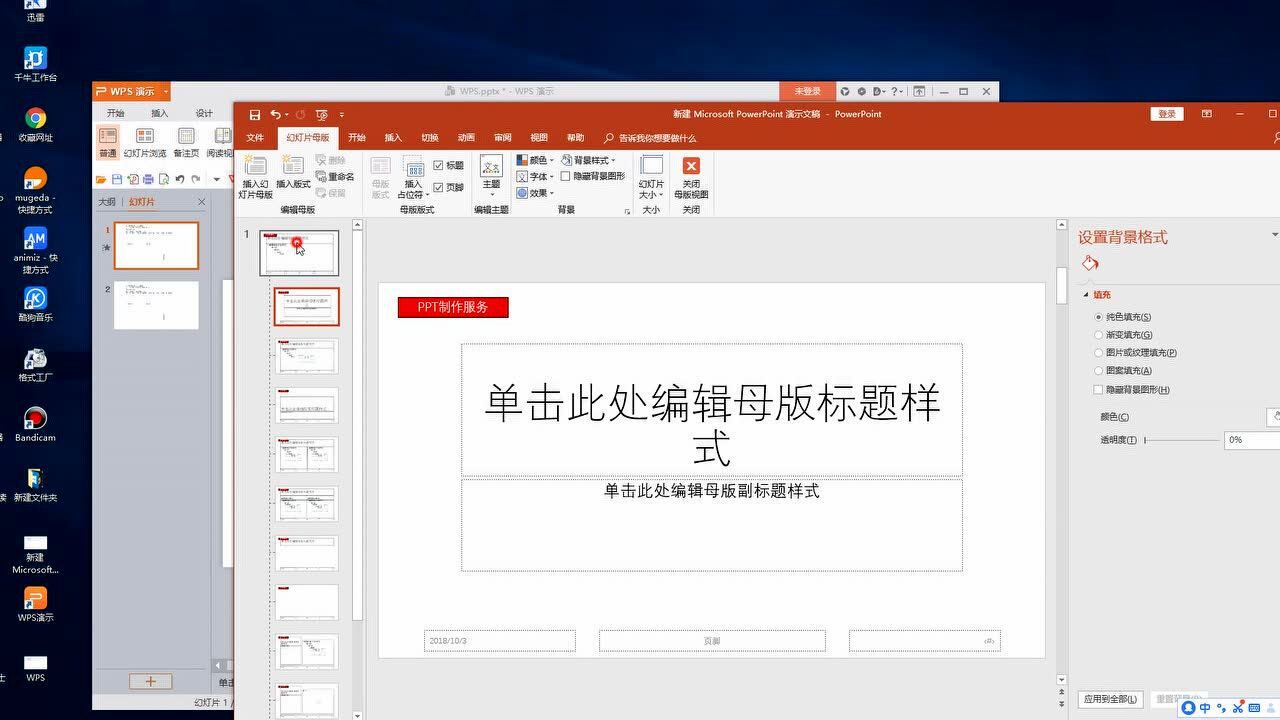Image resolution: width=1280 pixels, height=720 pixels.
Task: Click the 应用到全部 button
Action: click(x=1113, y=699)
